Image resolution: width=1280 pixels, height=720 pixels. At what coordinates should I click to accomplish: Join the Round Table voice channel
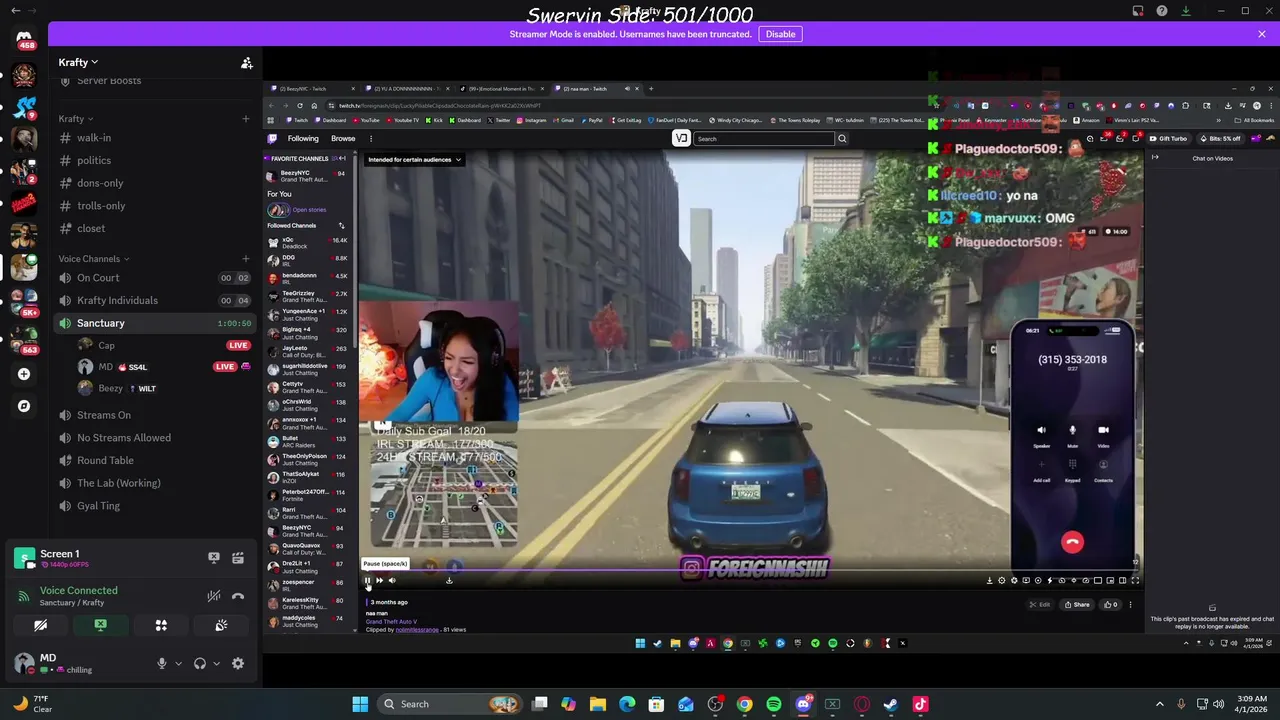[156, 460]
